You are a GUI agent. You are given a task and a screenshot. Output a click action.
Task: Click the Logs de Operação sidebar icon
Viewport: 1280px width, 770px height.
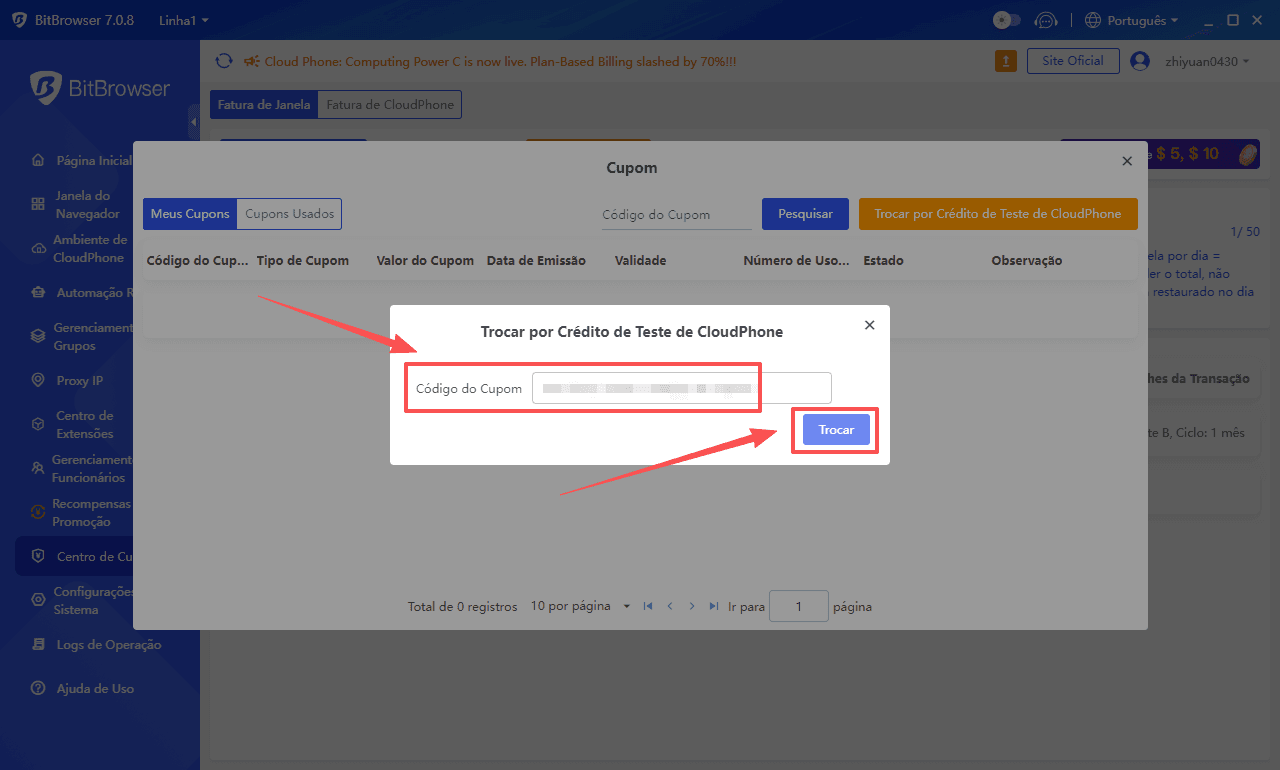[38, 645]
